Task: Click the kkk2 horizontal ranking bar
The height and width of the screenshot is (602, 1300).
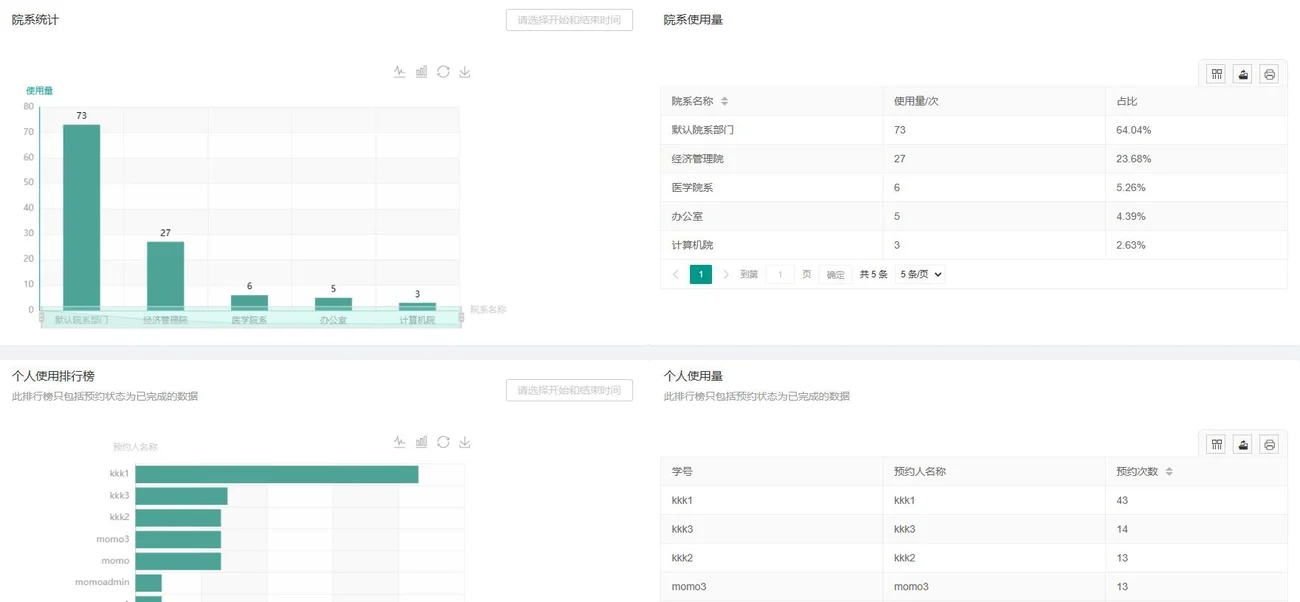Action: pyautogui.click(x=178, y=517)
